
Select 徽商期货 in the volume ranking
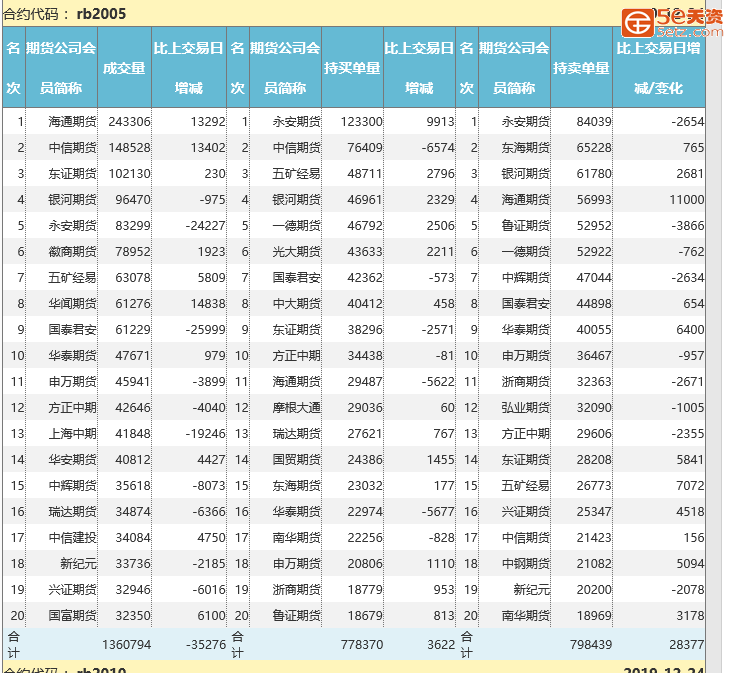pos(72,252)
